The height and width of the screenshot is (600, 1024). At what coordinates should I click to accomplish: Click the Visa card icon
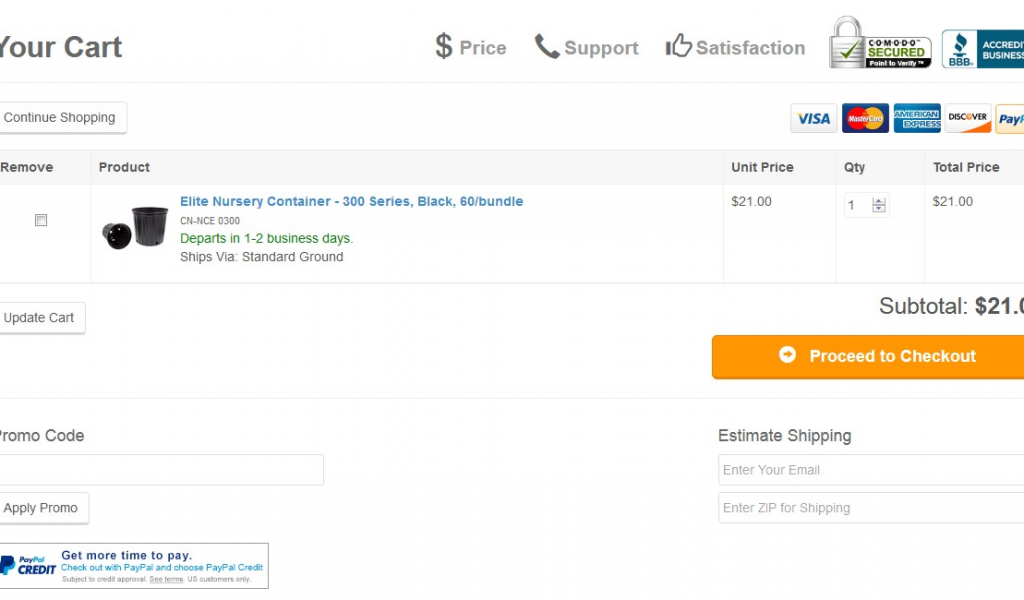click(x=814, y=118)
